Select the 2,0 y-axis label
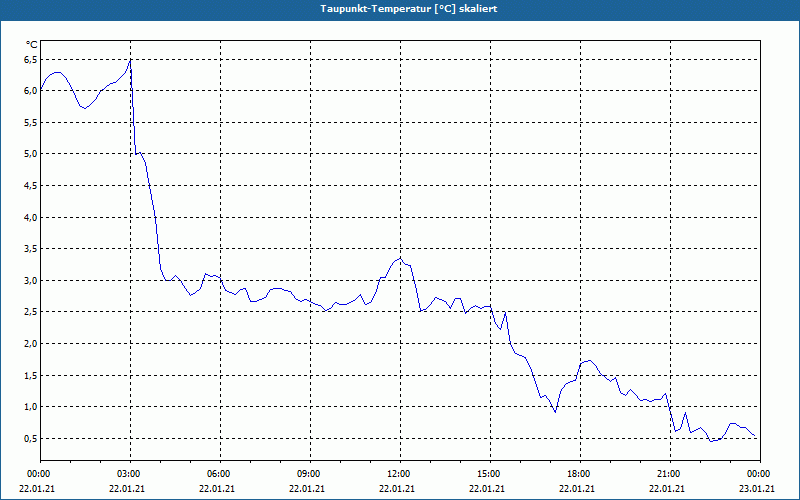 coord(31,343)
